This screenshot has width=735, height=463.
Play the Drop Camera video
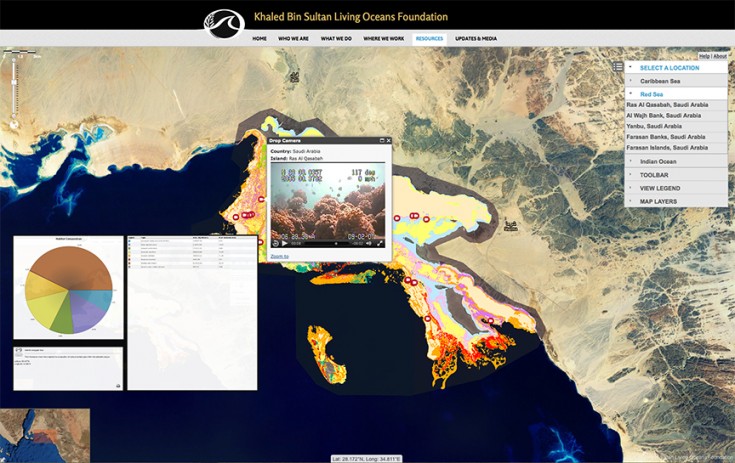[285, 243]
